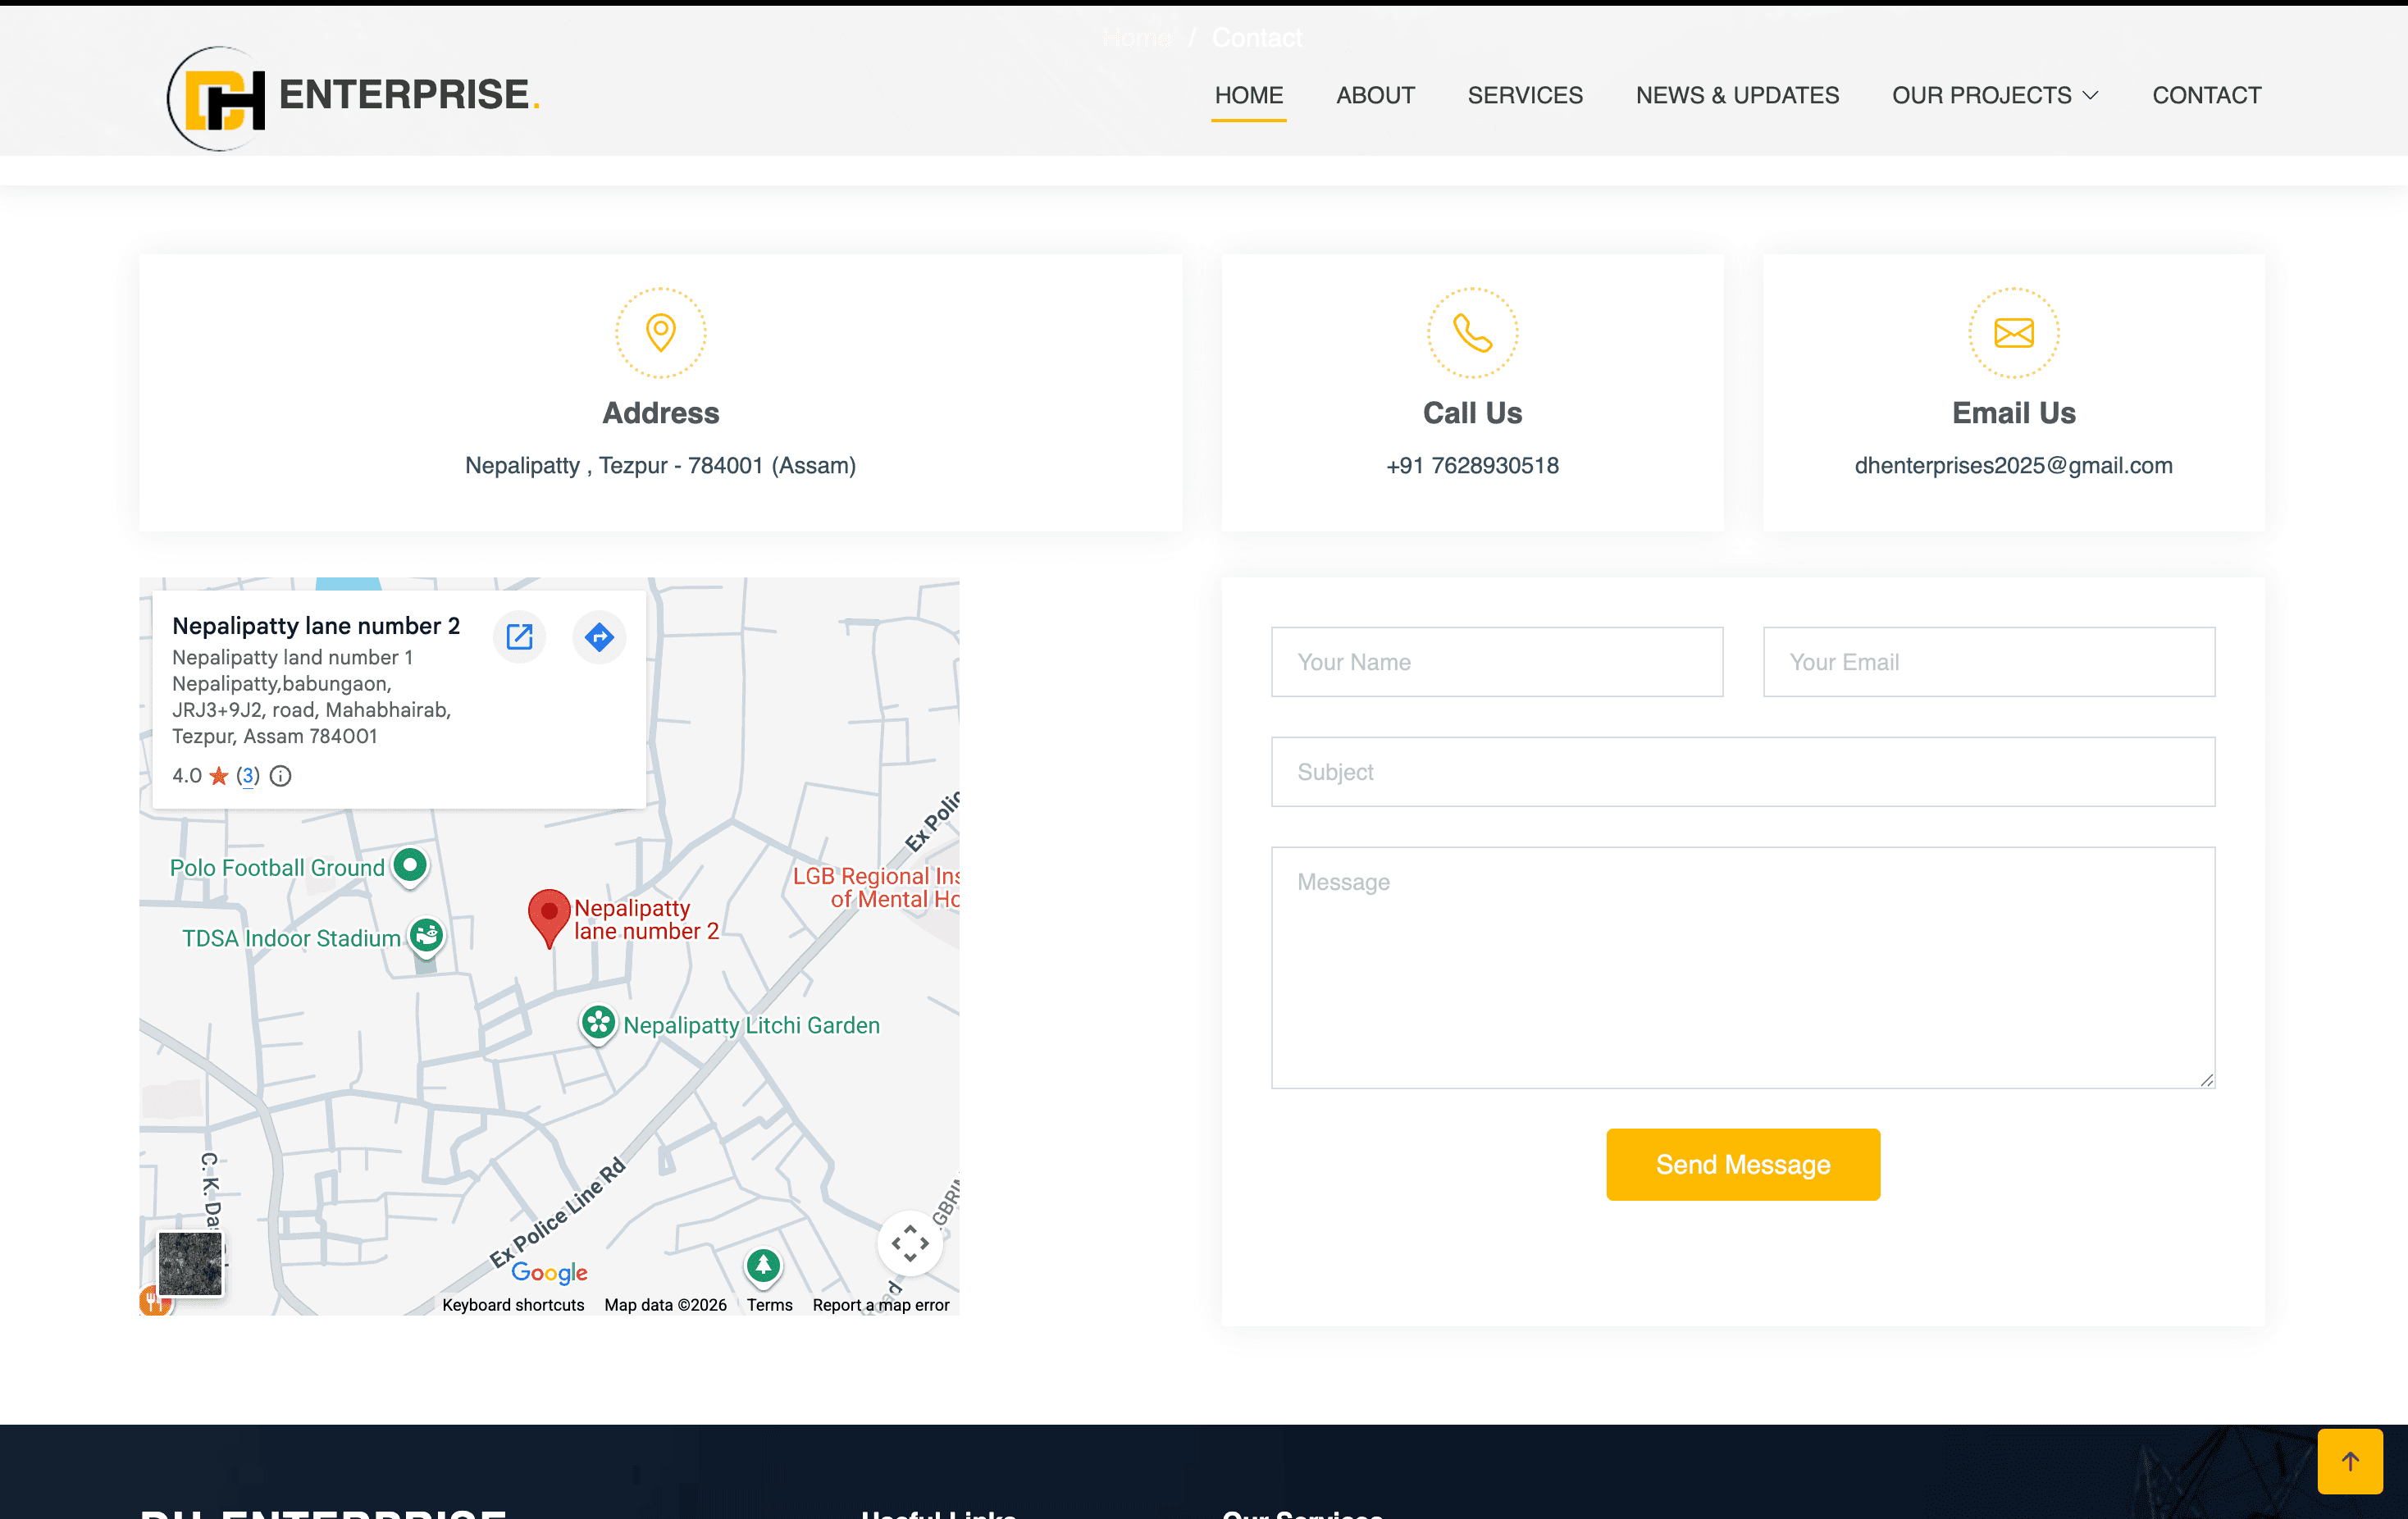
Task: Click the Address location pin icon
Action: 660,332
